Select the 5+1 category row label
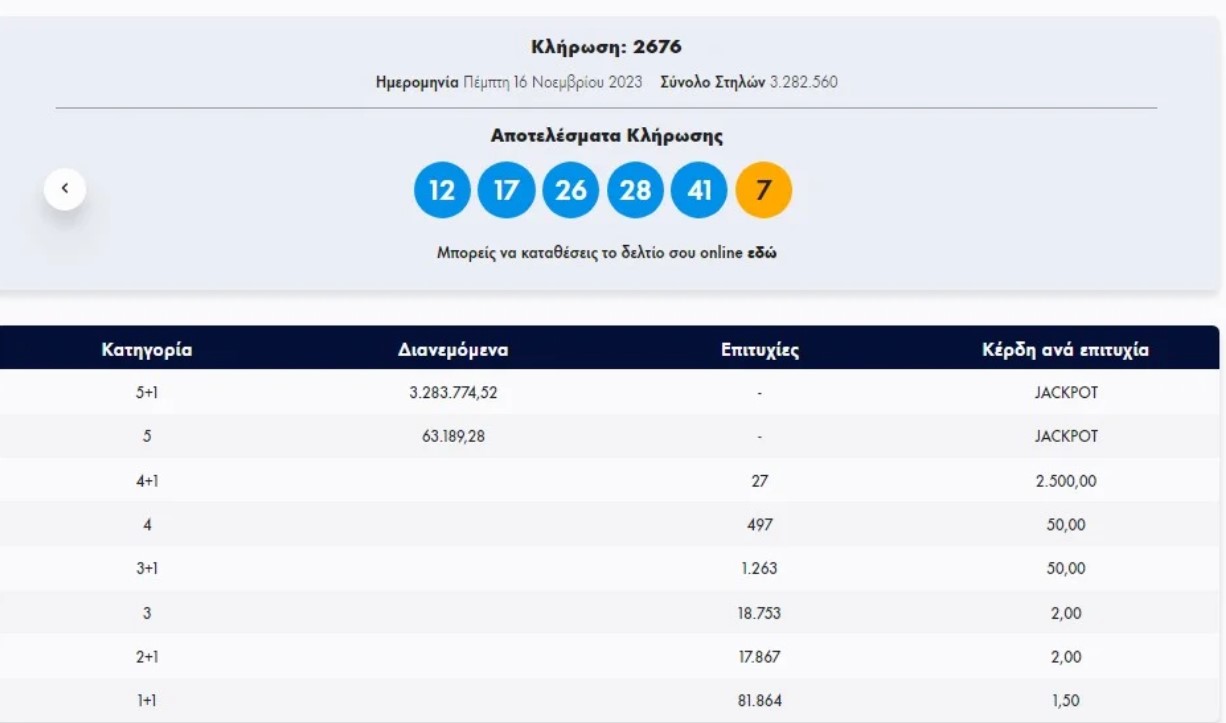This screenshot has width=1226, height=723. [147, 393]
